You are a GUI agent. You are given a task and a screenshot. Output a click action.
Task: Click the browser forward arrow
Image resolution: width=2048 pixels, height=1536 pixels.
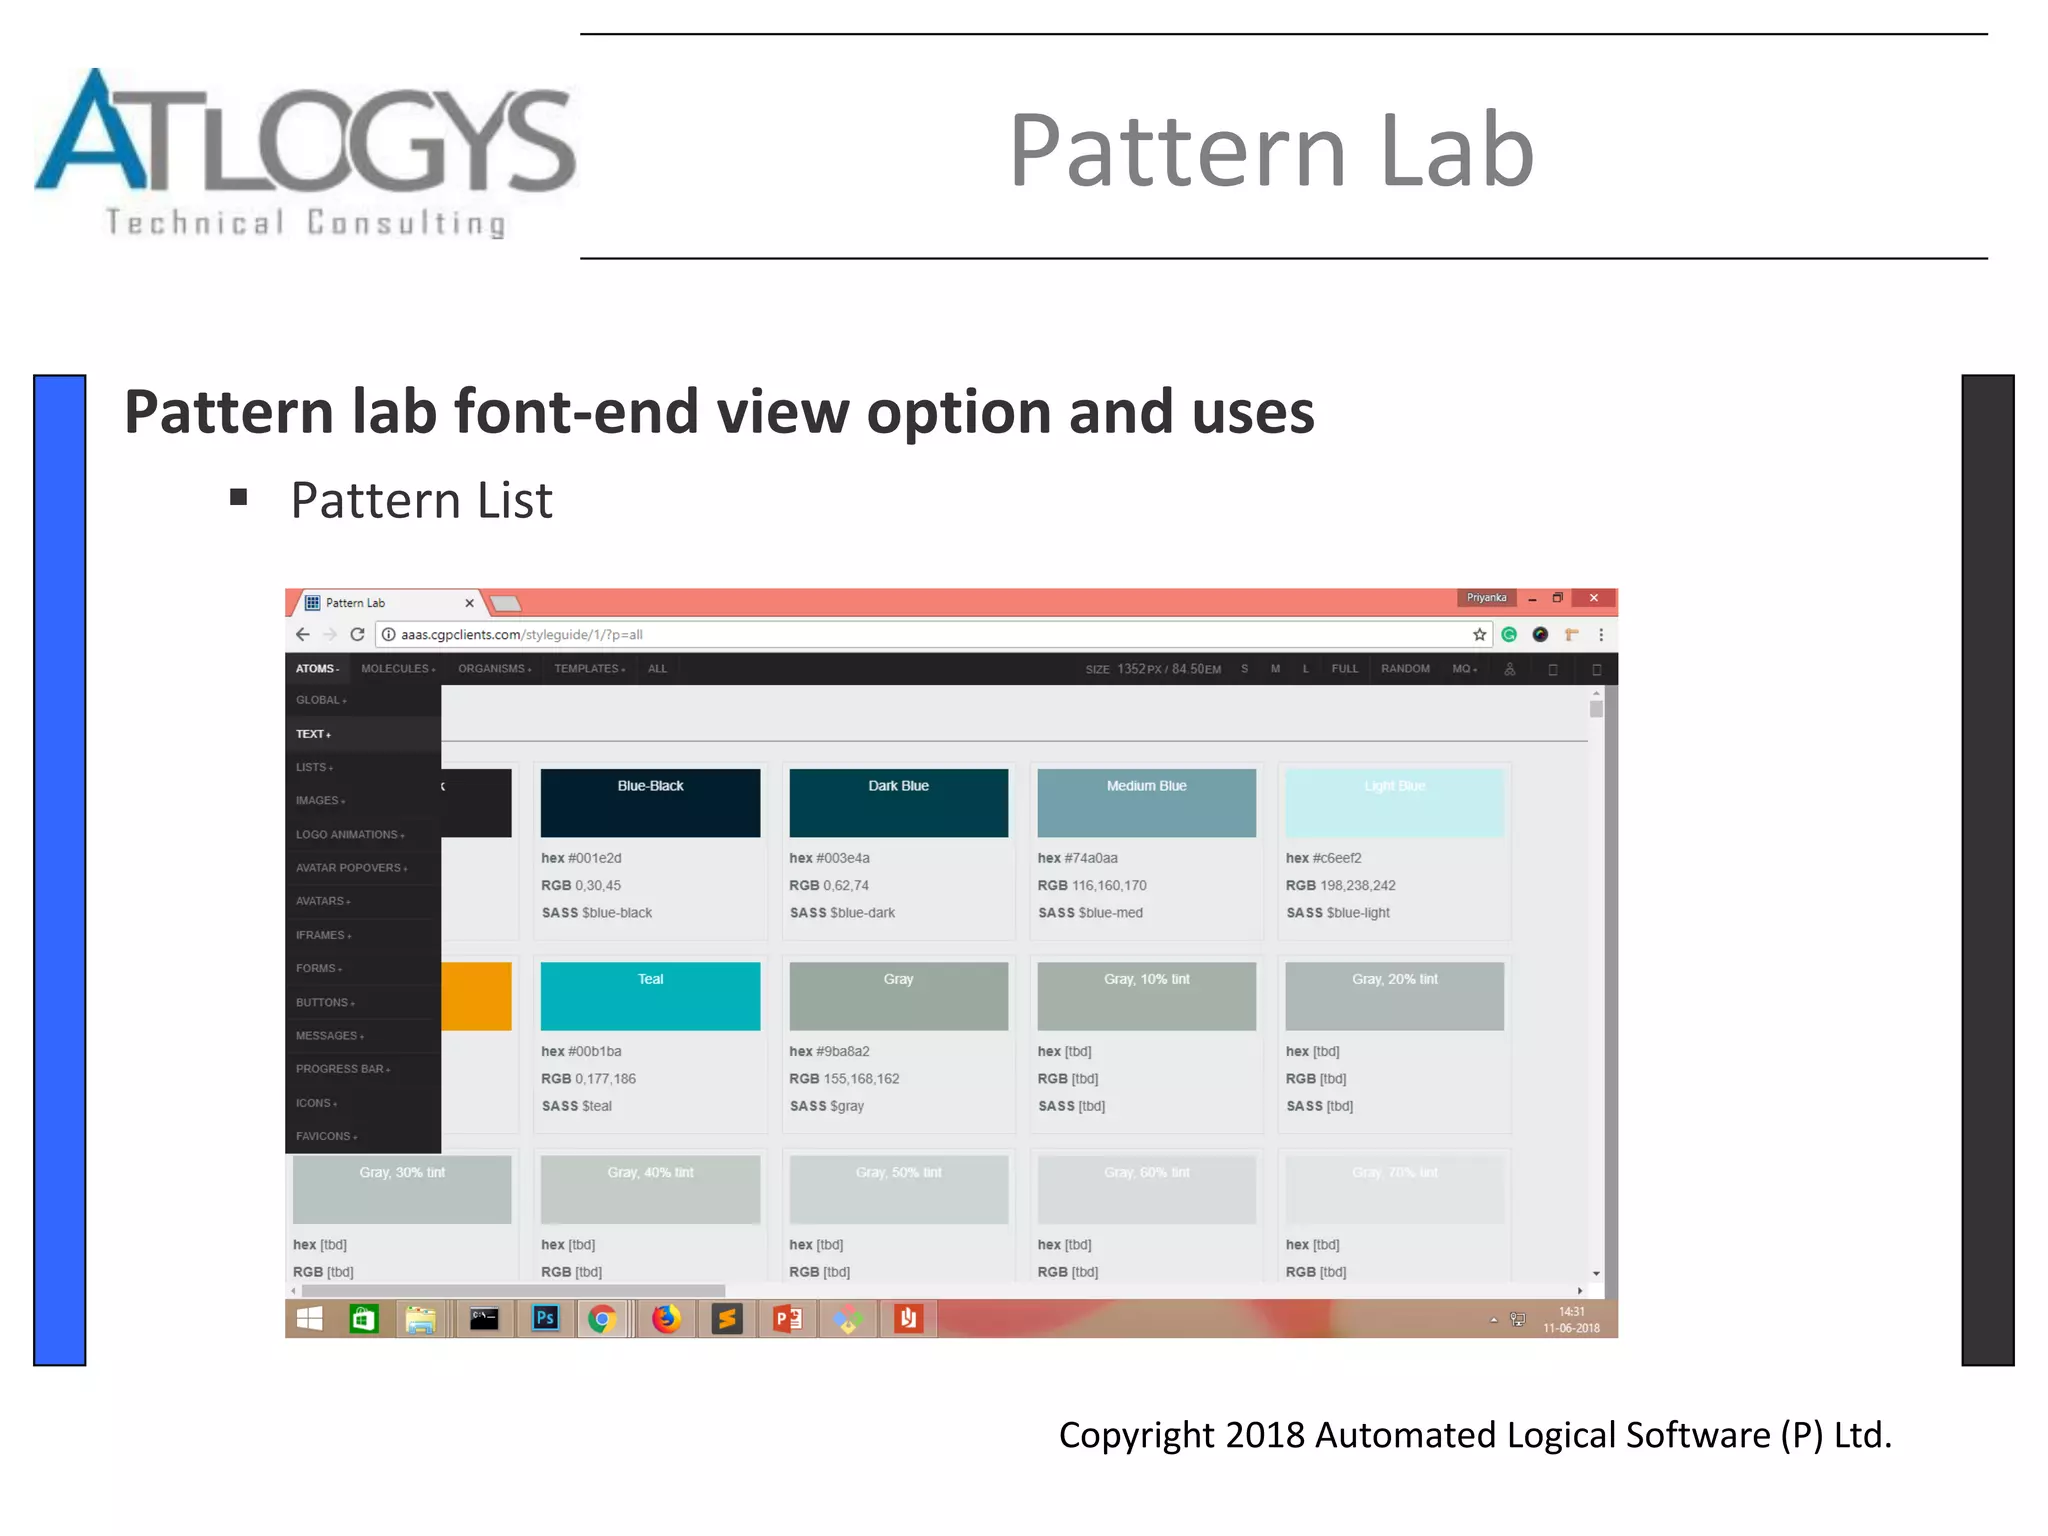(x=330, y=634)
